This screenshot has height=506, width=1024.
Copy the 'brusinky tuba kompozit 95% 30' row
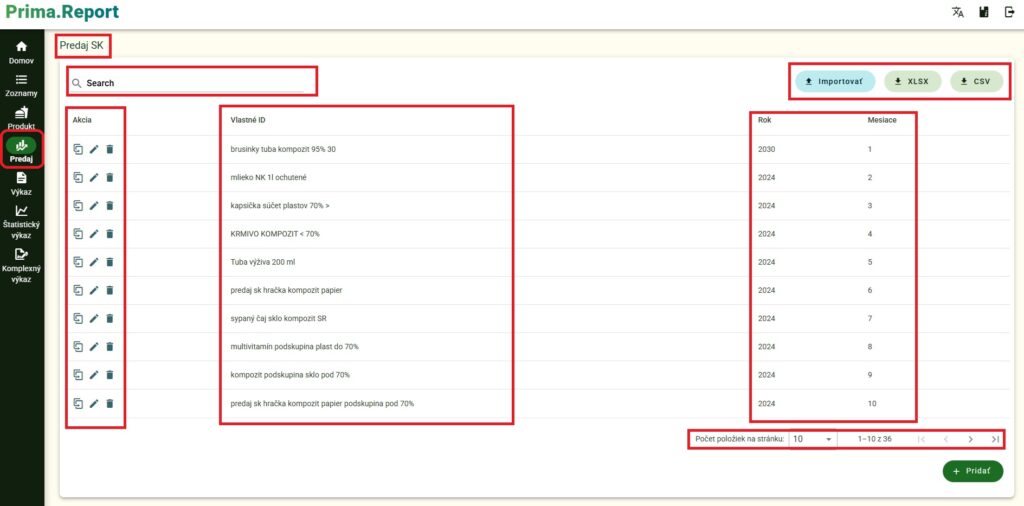[78, 149]
